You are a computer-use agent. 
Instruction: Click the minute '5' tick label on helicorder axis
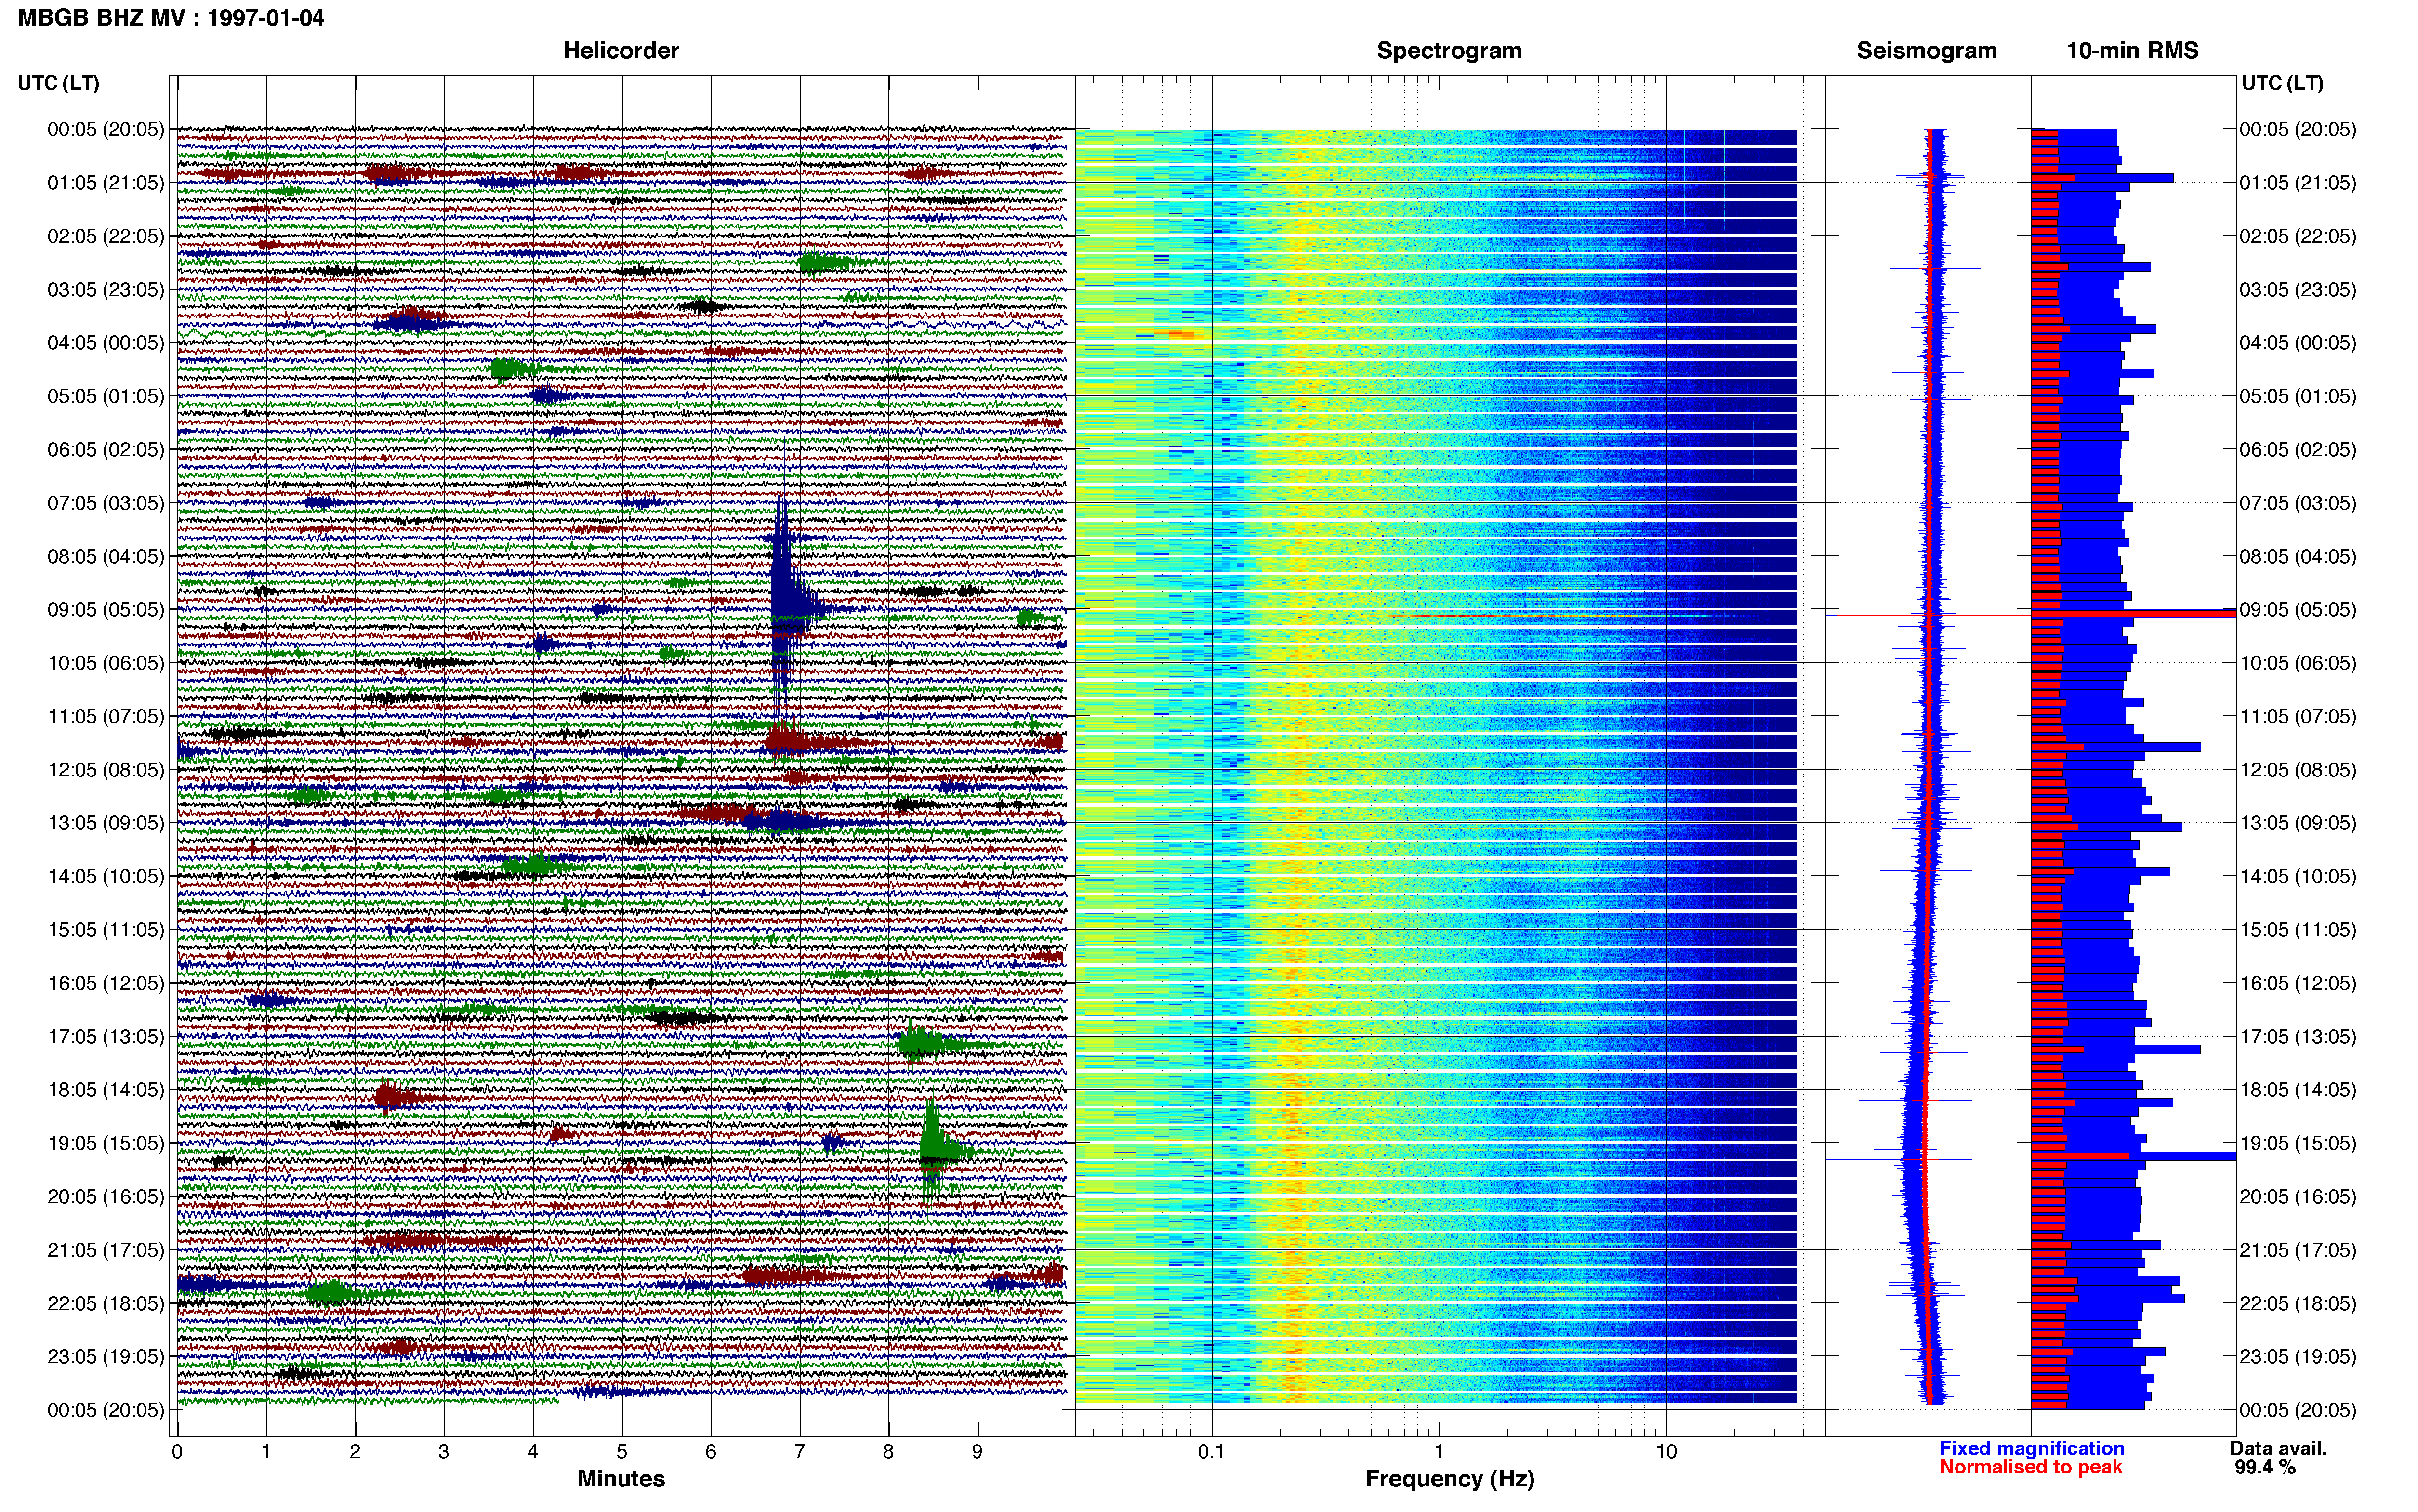pyautogui.click(x=622, y=1452)
